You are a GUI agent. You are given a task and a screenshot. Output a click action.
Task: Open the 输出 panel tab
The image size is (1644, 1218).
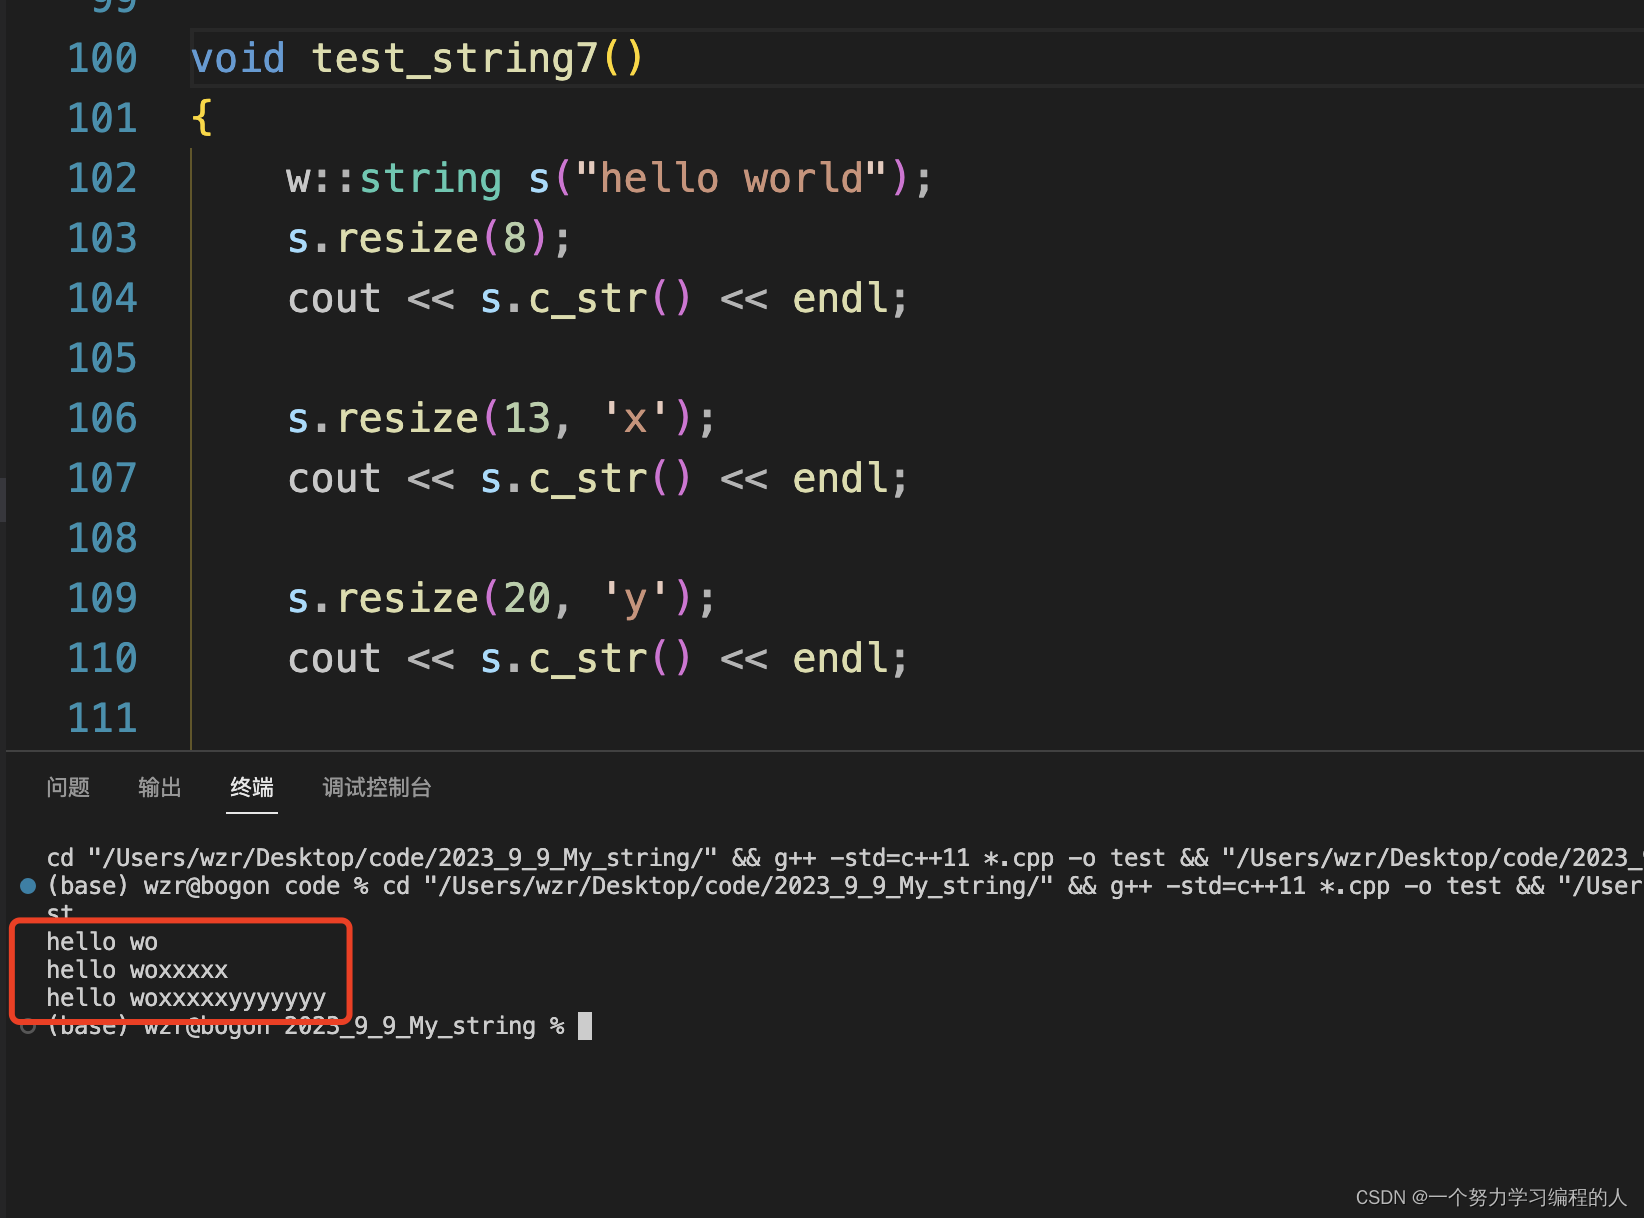click(160, 787)
